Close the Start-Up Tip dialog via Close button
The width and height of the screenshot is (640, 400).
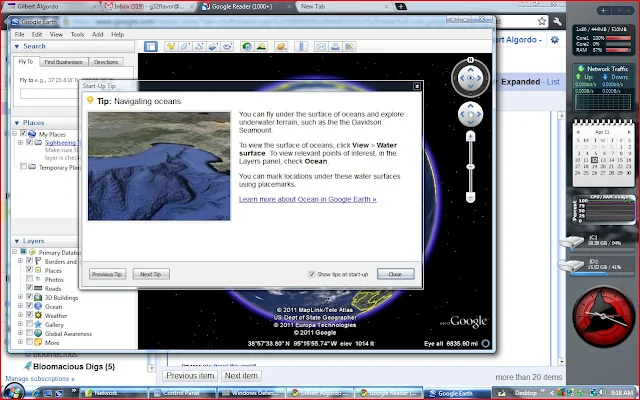click(396, 274)
